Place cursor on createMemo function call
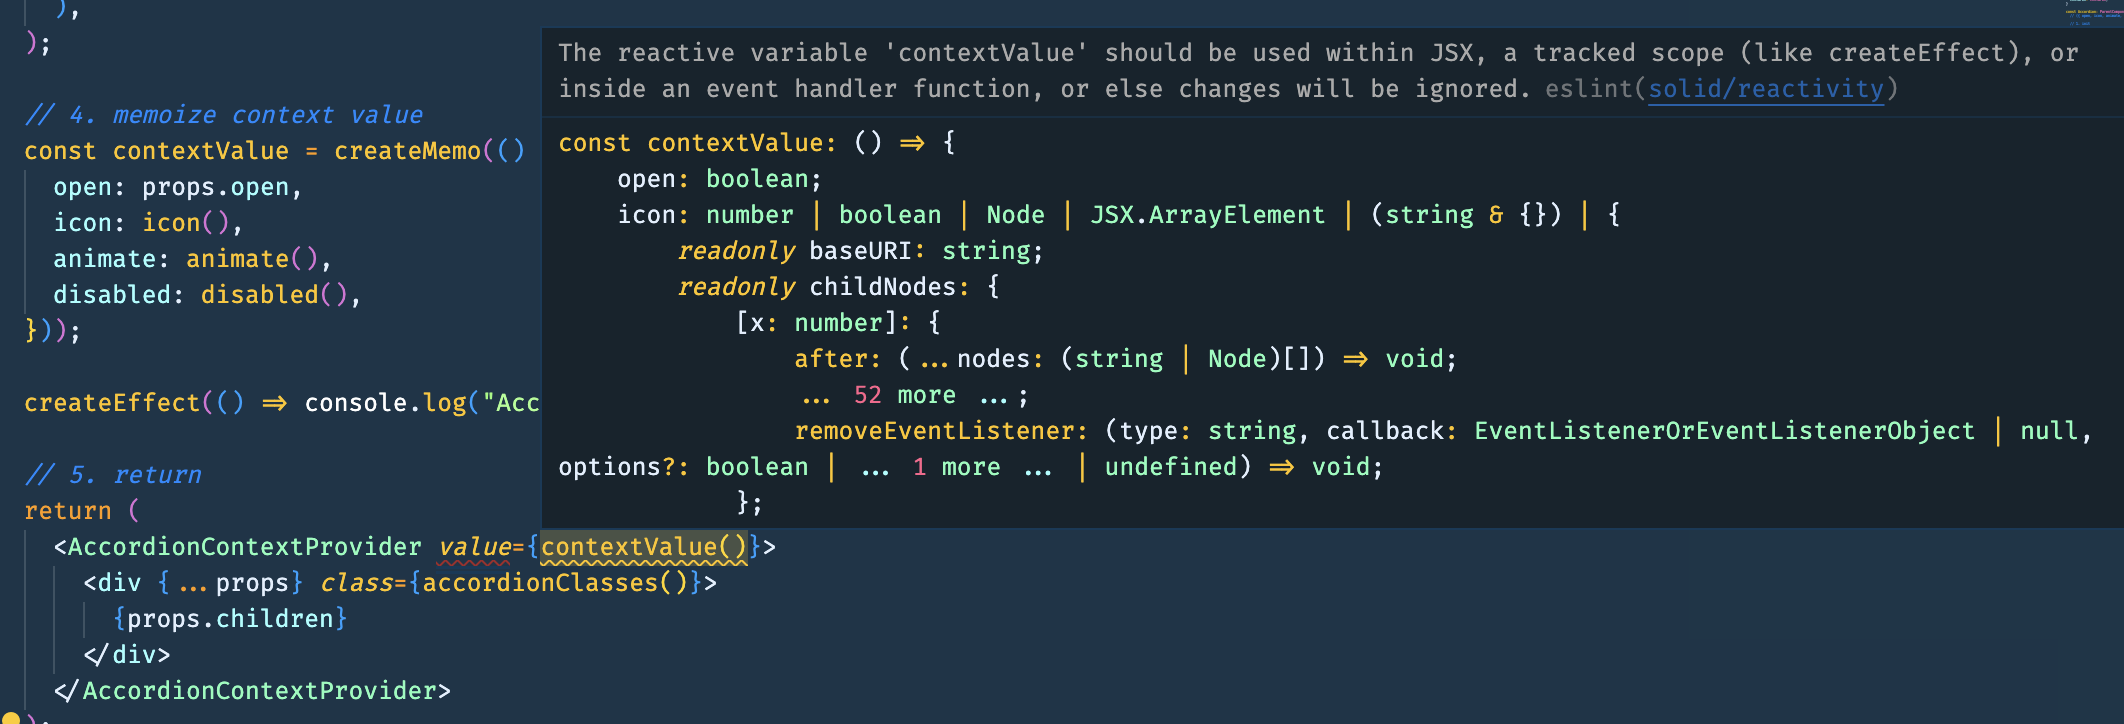Screen dimensions: 2124x724 [x=407, y=151]
